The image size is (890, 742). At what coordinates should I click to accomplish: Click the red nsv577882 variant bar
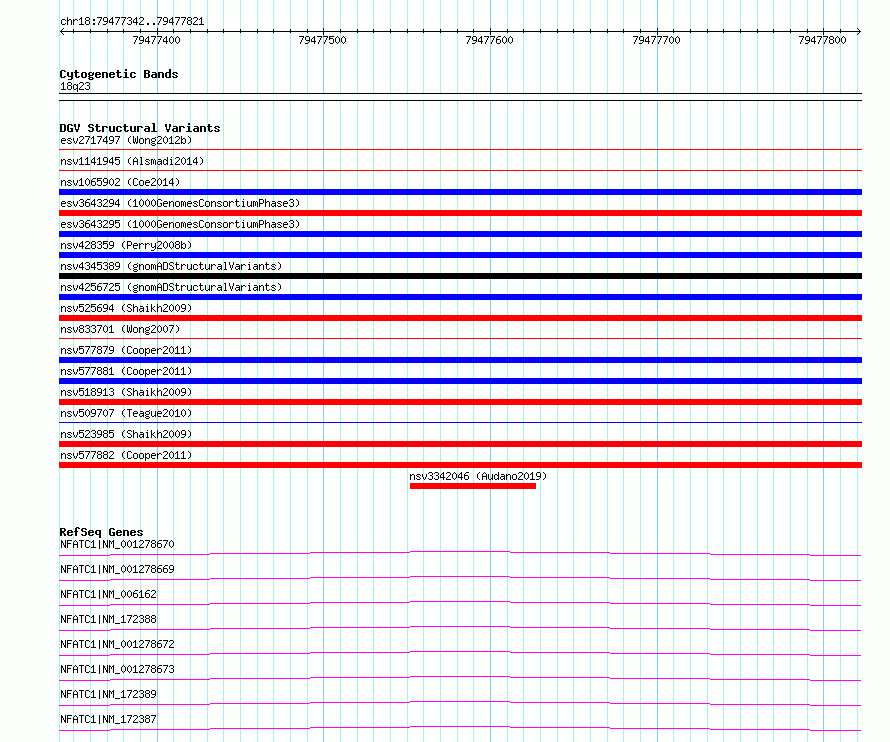pos(460,465)
